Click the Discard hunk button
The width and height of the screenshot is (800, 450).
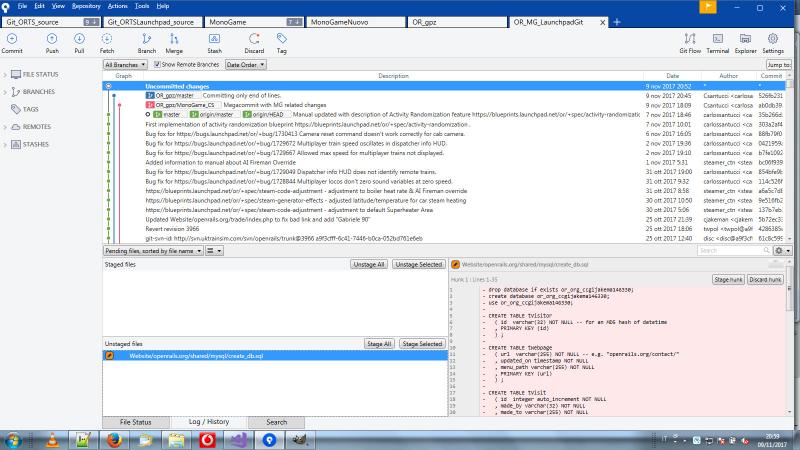tap(765, 280)
